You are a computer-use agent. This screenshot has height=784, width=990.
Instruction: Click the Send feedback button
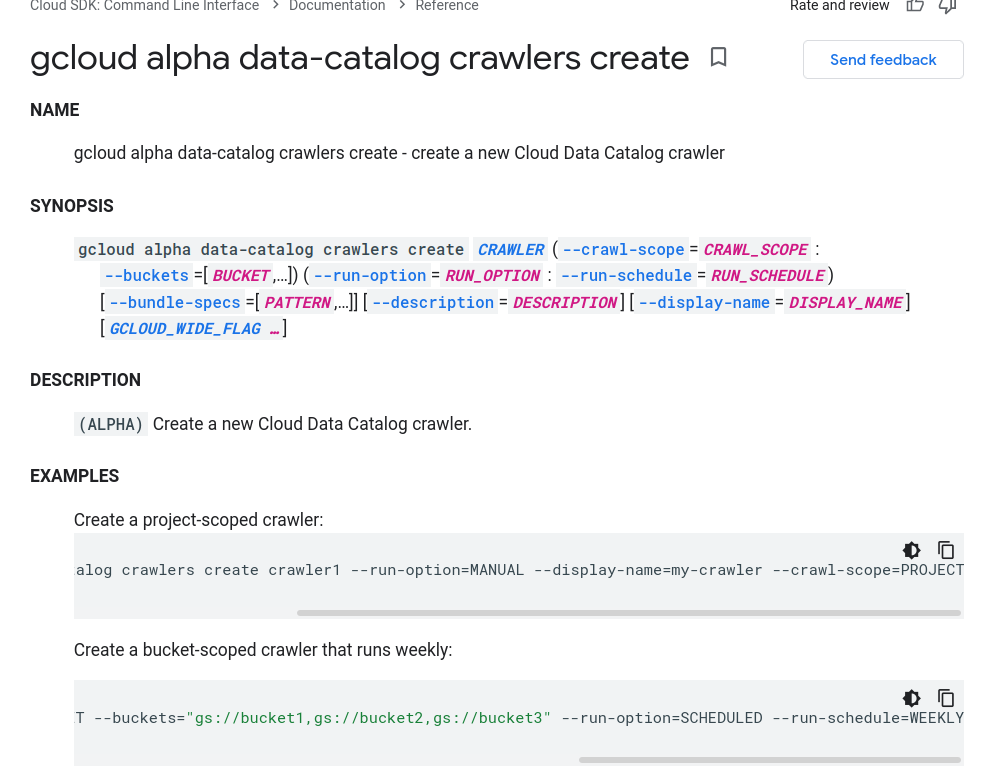pyautogui.click(x=883, y=60)
